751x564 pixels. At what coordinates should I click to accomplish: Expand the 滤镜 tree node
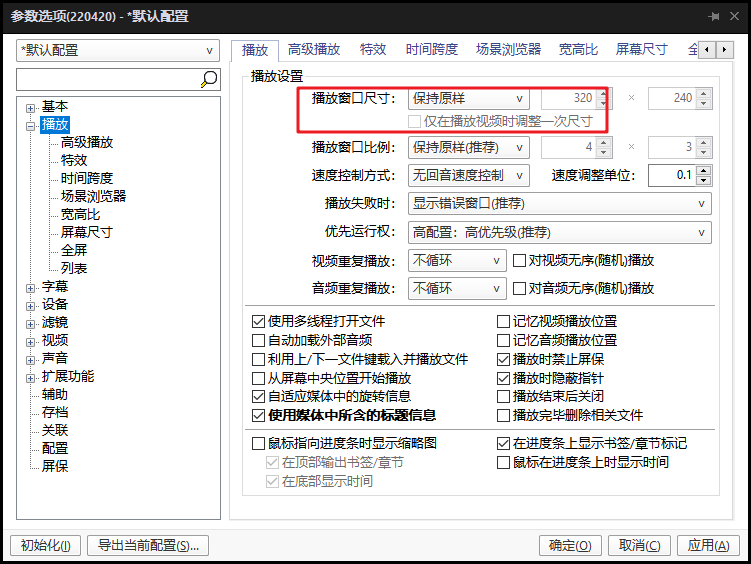coord(30,324)
